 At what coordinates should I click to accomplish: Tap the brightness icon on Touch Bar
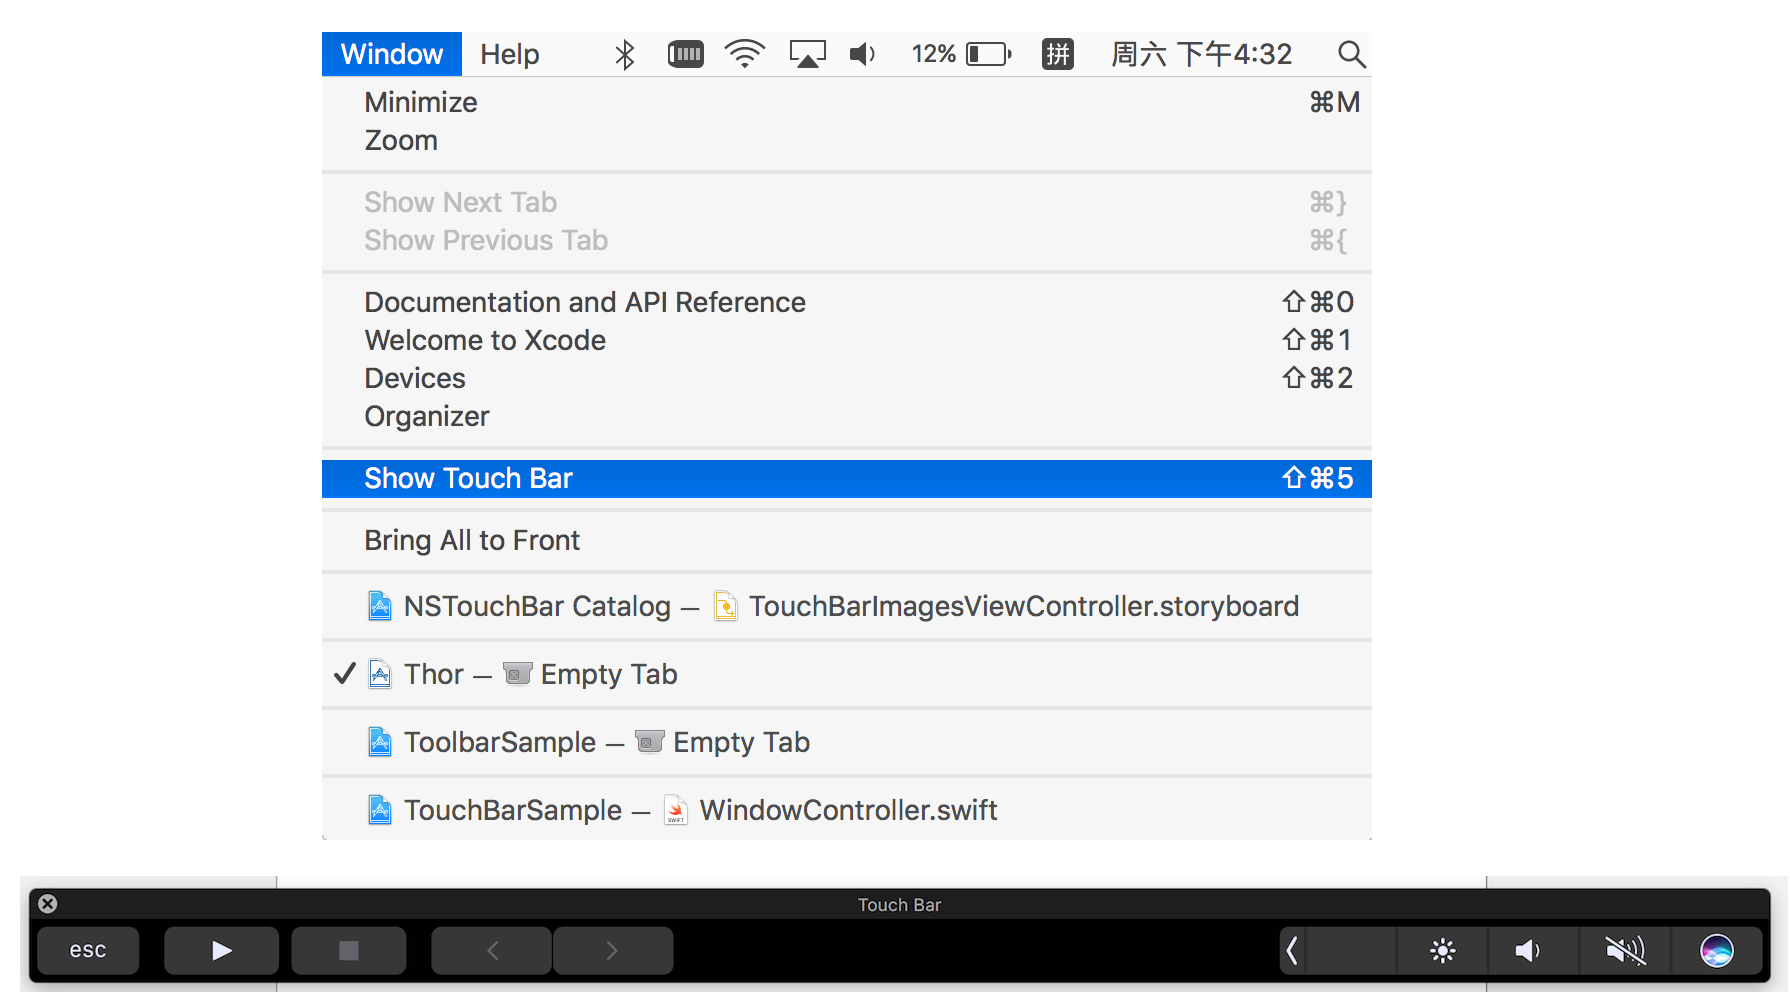1442,950
